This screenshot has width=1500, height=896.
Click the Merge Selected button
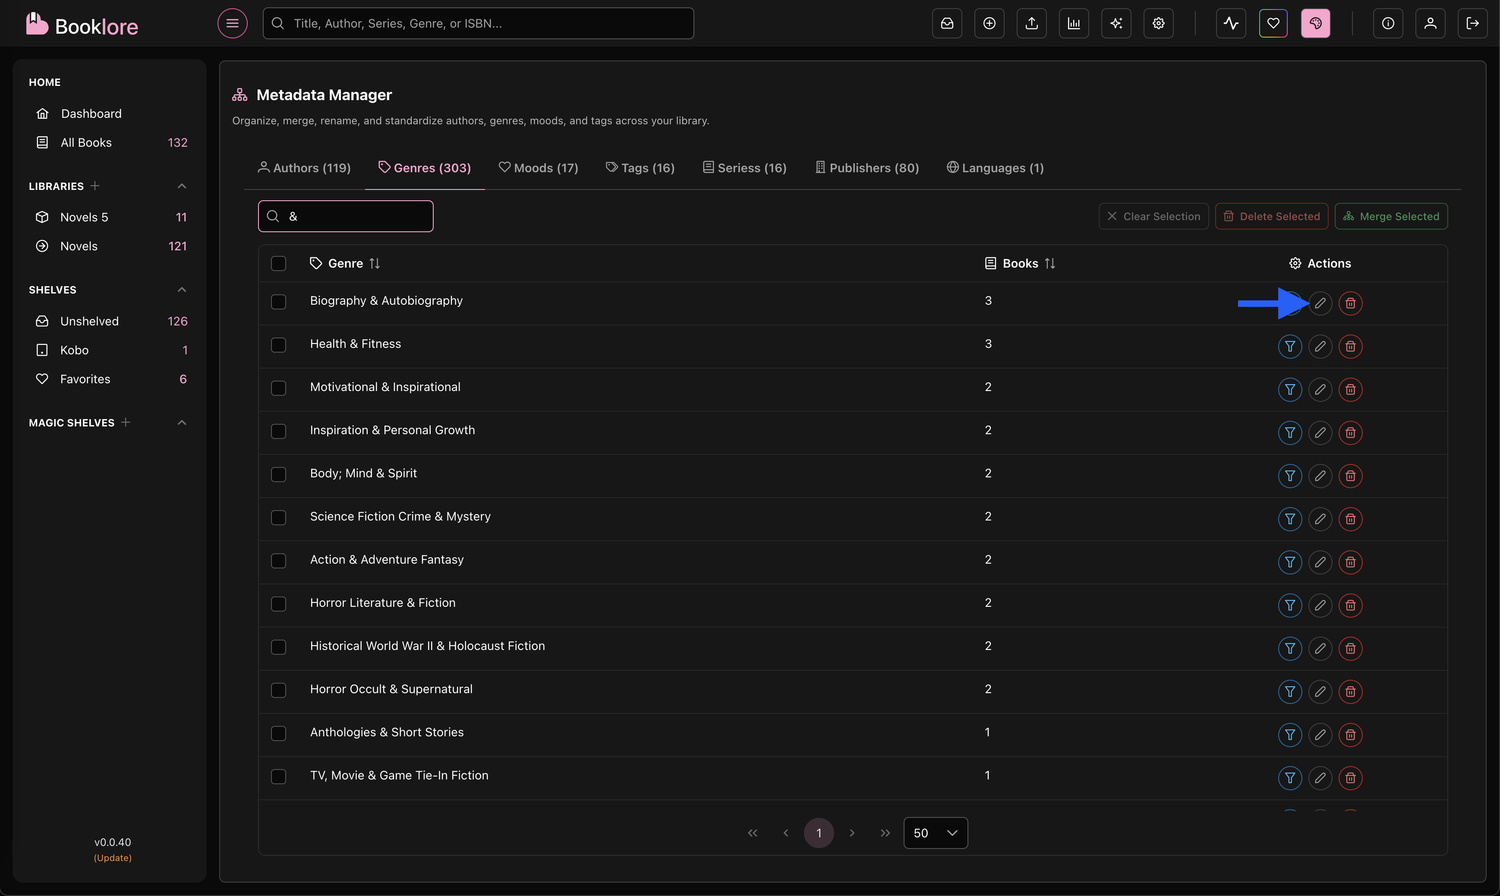point(1391,216)
